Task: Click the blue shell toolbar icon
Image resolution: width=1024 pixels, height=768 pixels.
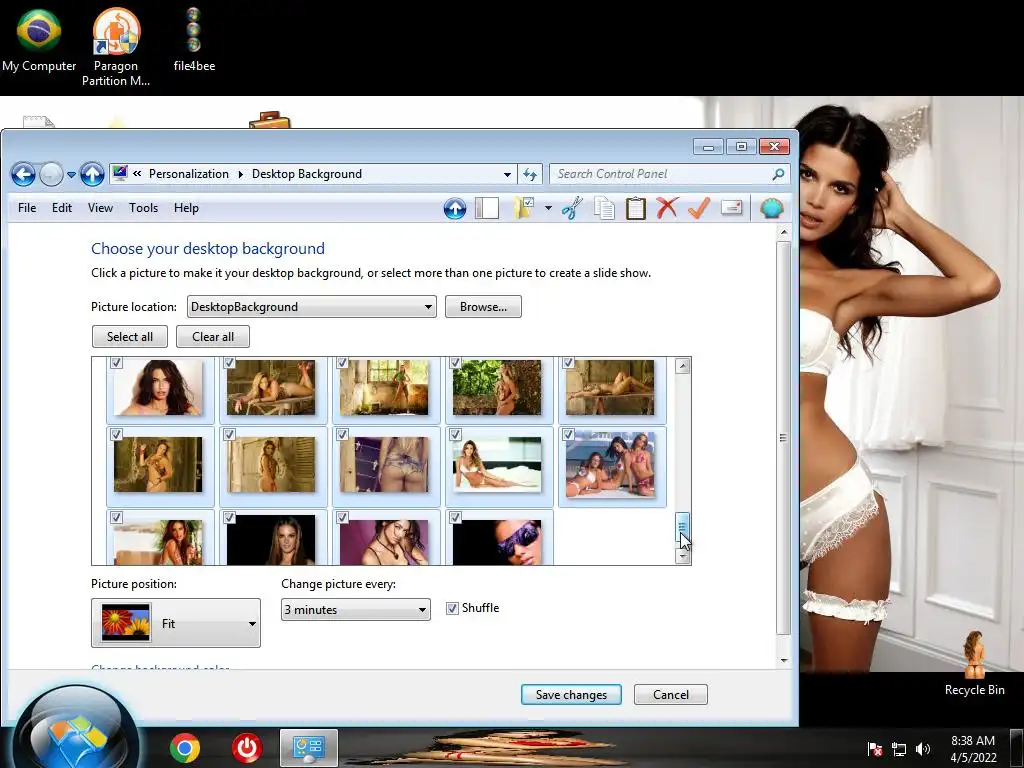Action: click(x=772, y=208)
